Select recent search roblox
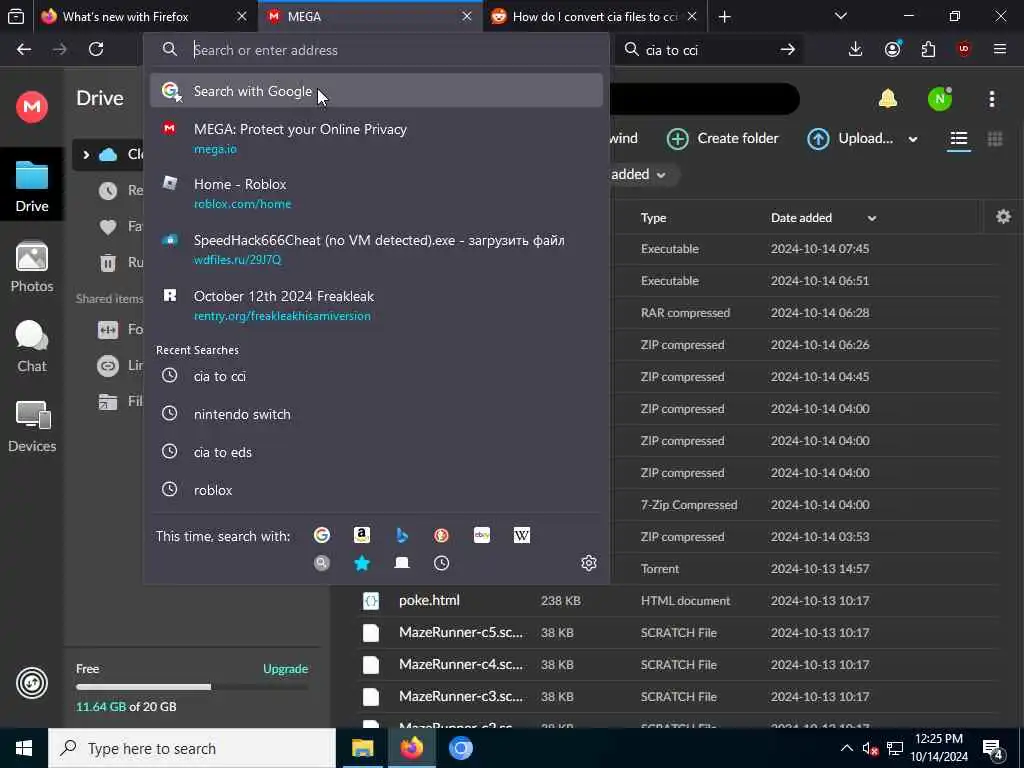The width and height of the screenshot is (1024, 768). (x=376, y=490)
